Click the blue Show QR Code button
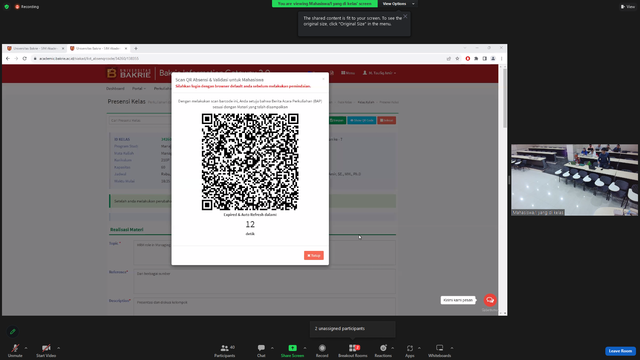This screenshot has height=360, width=640. 362,120
